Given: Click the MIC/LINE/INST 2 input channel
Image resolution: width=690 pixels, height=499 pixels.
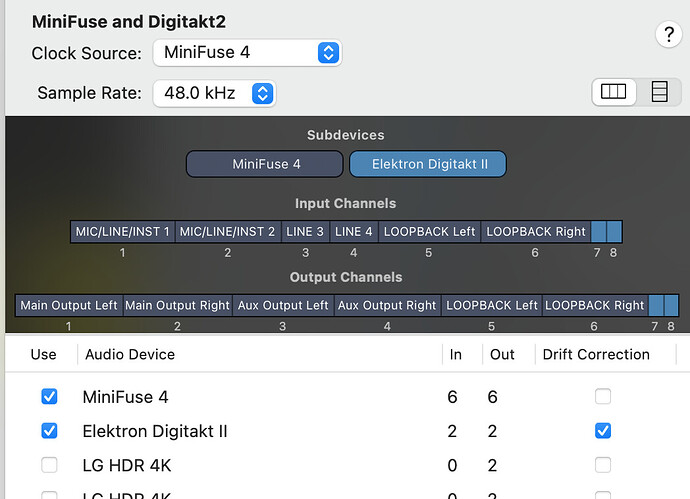Looking at the screenshot, I should 228,232.
